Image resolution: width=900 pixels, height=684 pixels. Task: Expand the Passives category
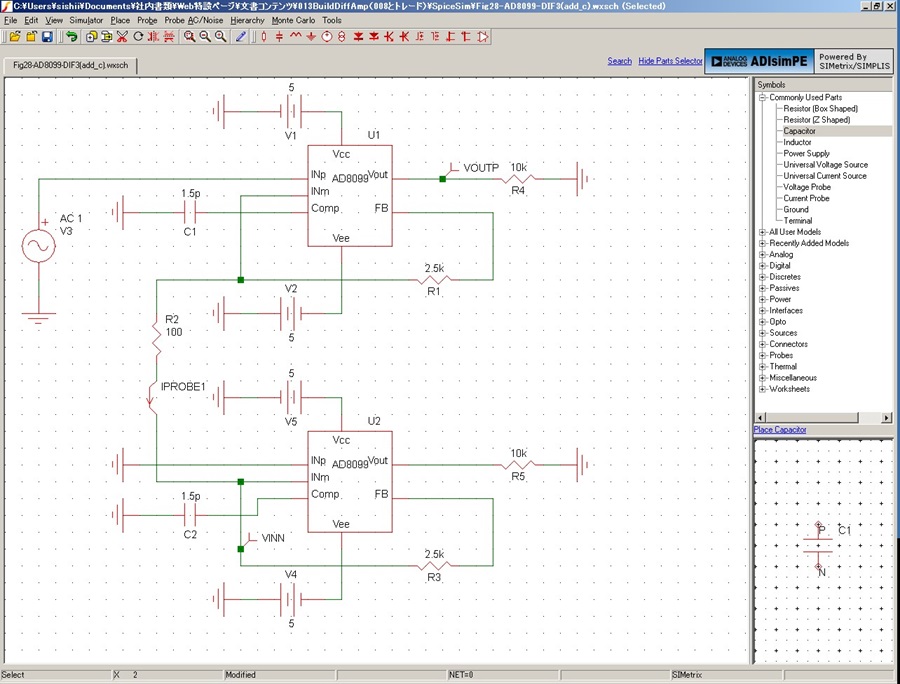coord(762,288)
